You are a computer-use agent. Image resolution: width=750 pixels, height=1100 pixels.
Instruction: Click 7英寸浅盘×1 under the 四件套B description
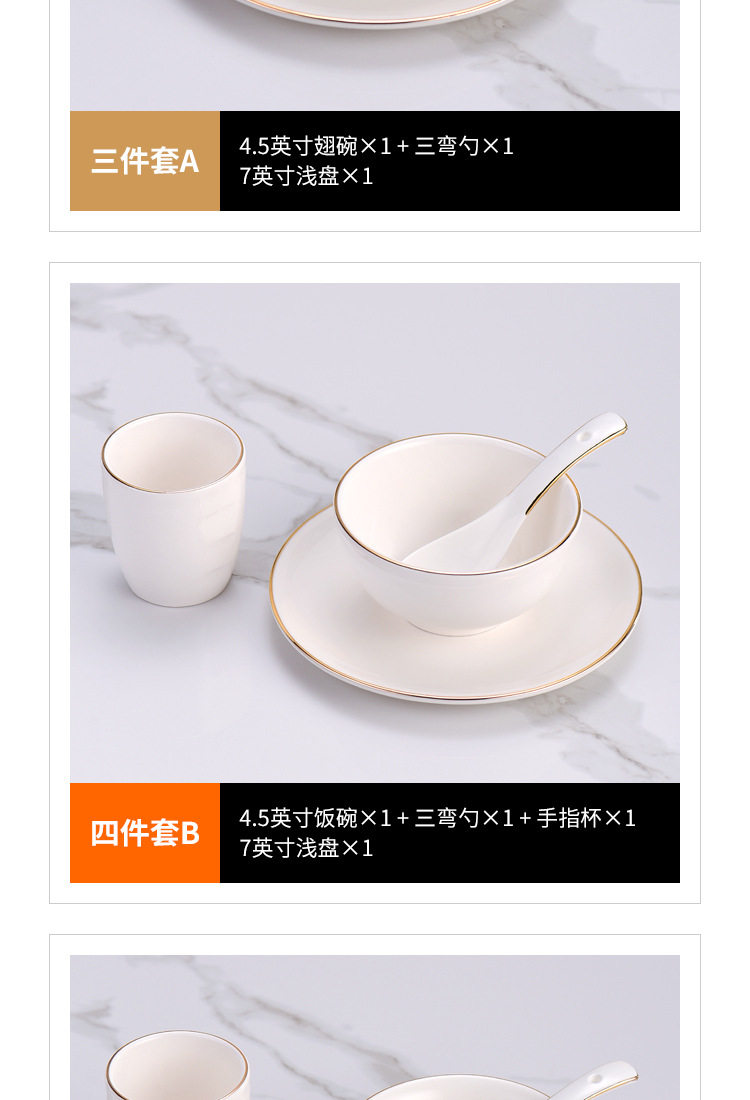click(306, 848)
